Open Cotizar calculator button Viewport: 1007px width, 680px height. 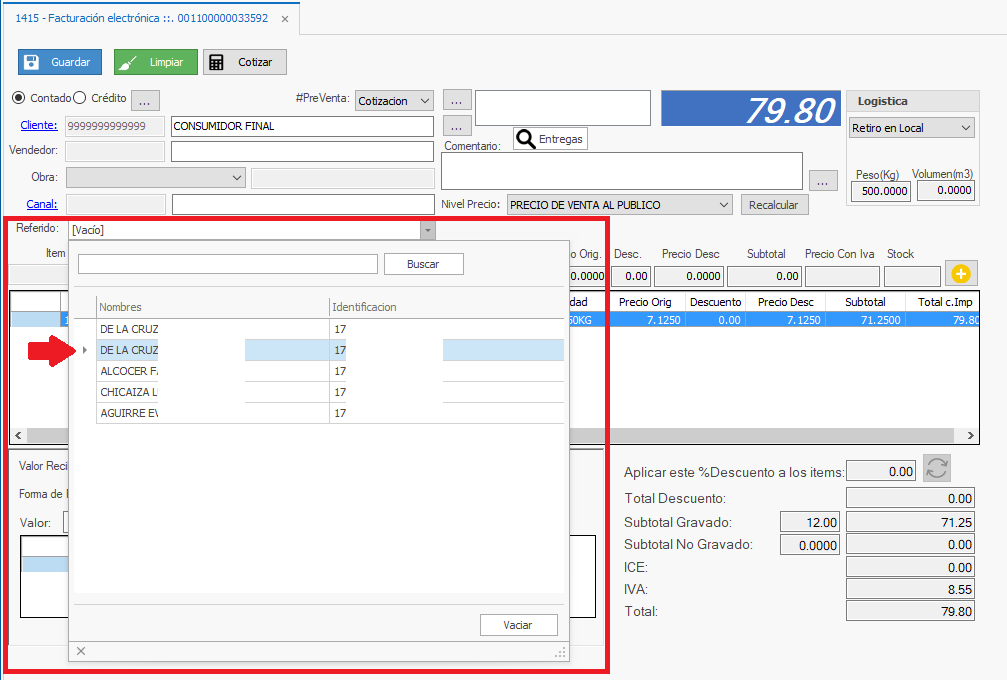[244, 62]
